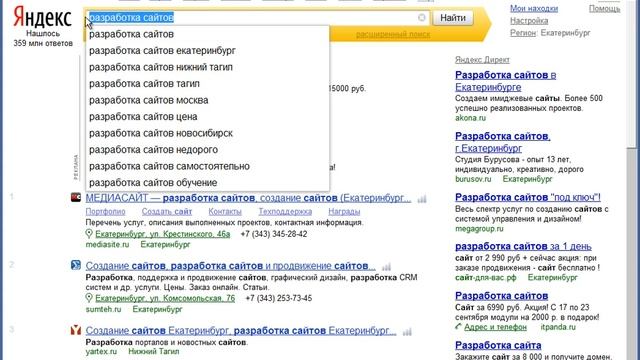Open stats bars icon next to sumteh result

point(386,267)
